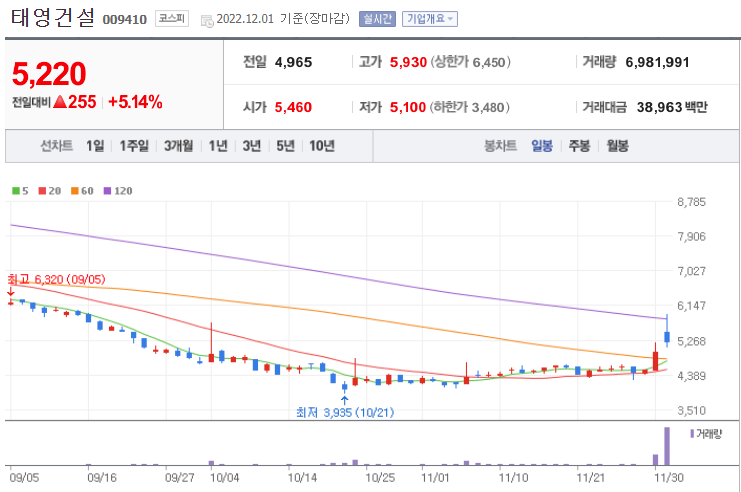Open the 기업개요 dropdown

tap(430, 19)
